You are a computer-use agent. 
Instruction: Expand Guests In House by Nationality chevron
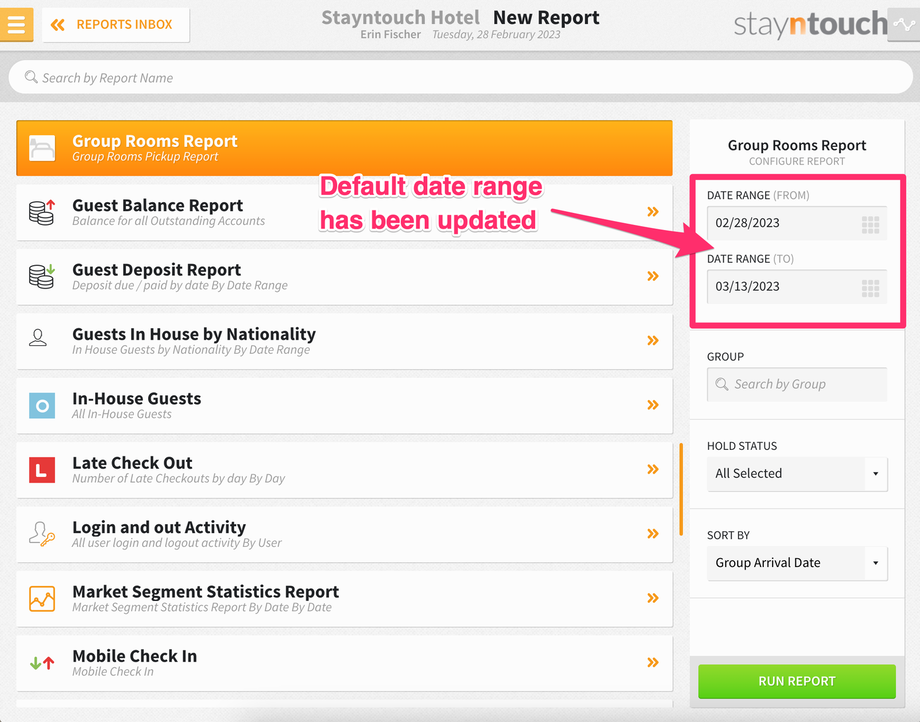tap(653, 340)
